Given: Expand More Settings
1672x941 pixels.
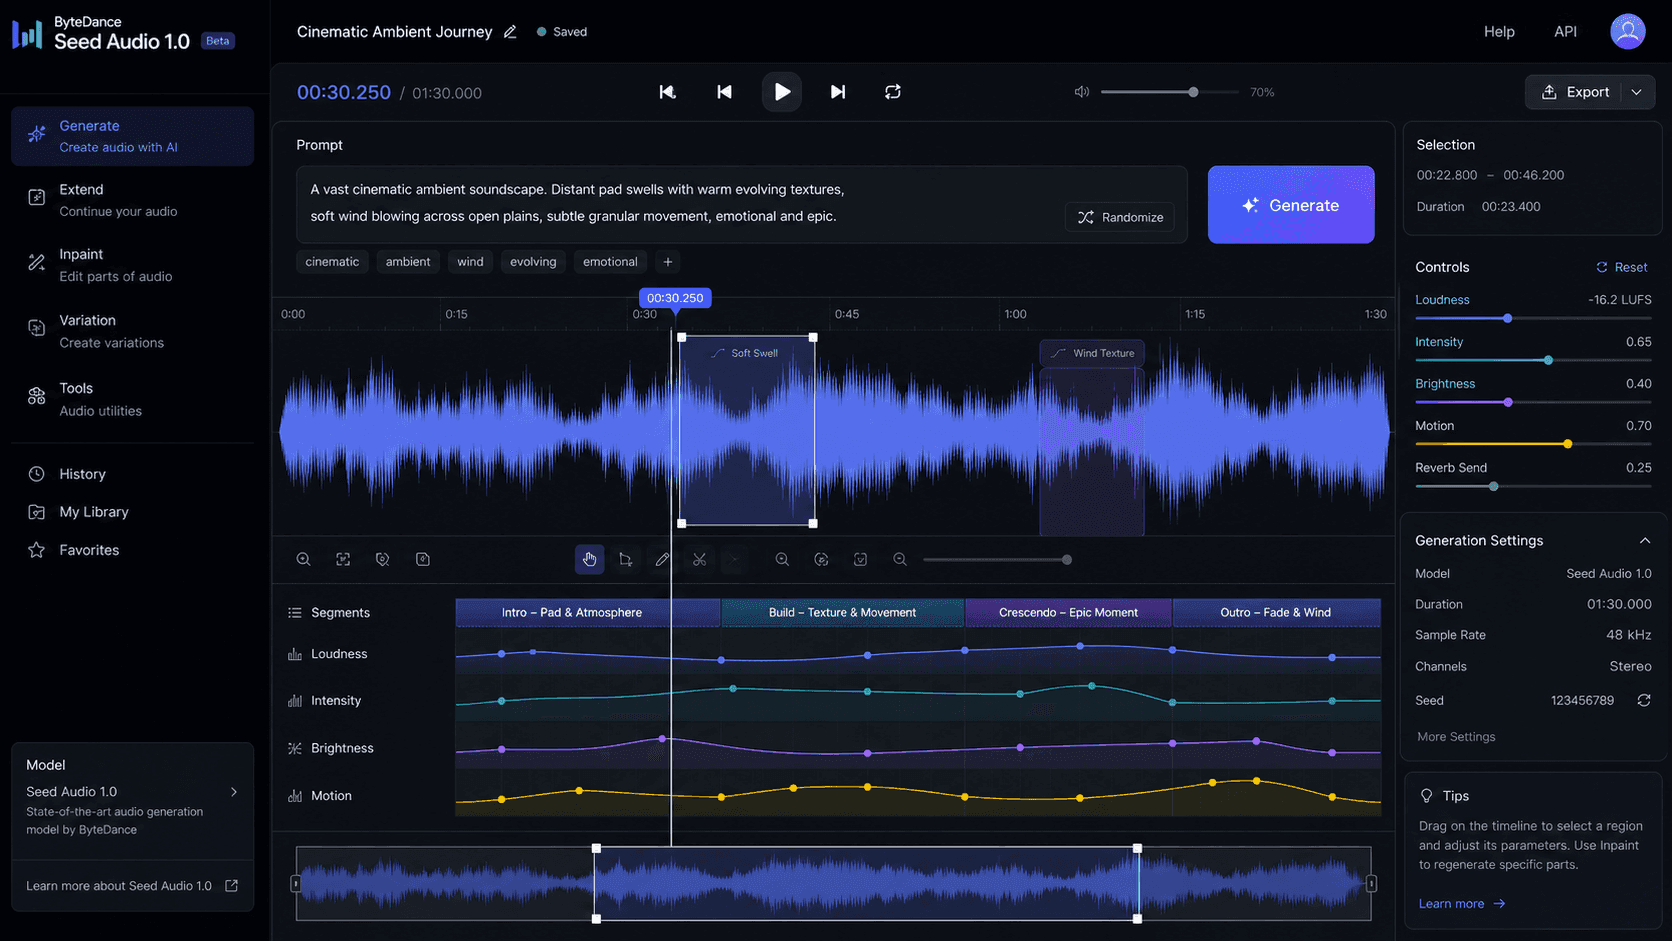Looking at the screenshot, I should pyautogui.click(x=1456, y=737).
